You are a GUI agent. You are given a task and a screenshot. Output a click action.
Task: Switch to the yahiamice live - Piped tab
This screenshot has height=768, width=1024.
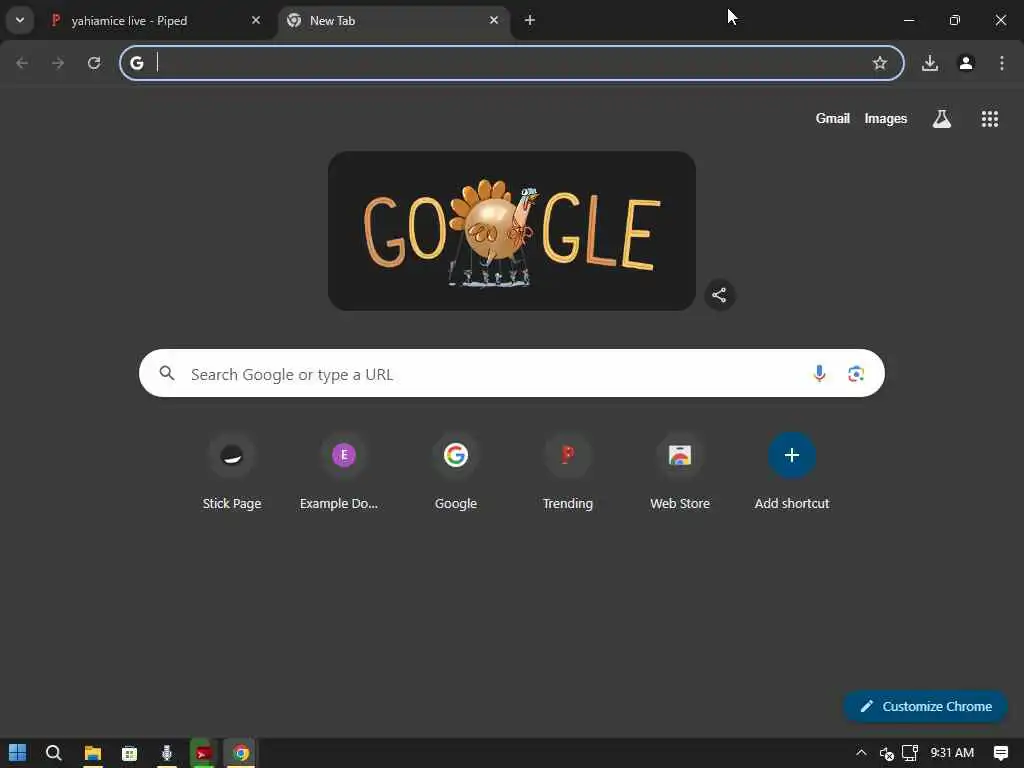(x=157, y=21)
